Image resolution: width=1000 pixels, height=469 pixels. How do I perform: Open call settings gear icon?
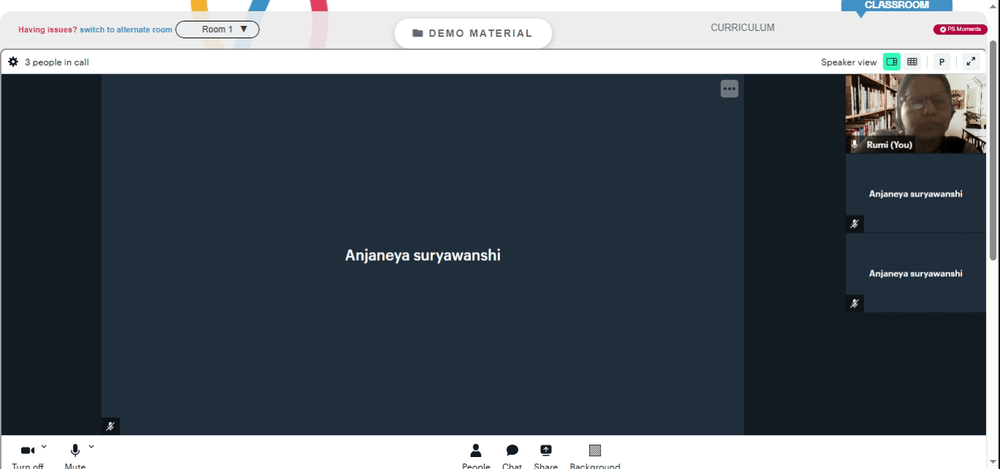[x=13, y=62]
